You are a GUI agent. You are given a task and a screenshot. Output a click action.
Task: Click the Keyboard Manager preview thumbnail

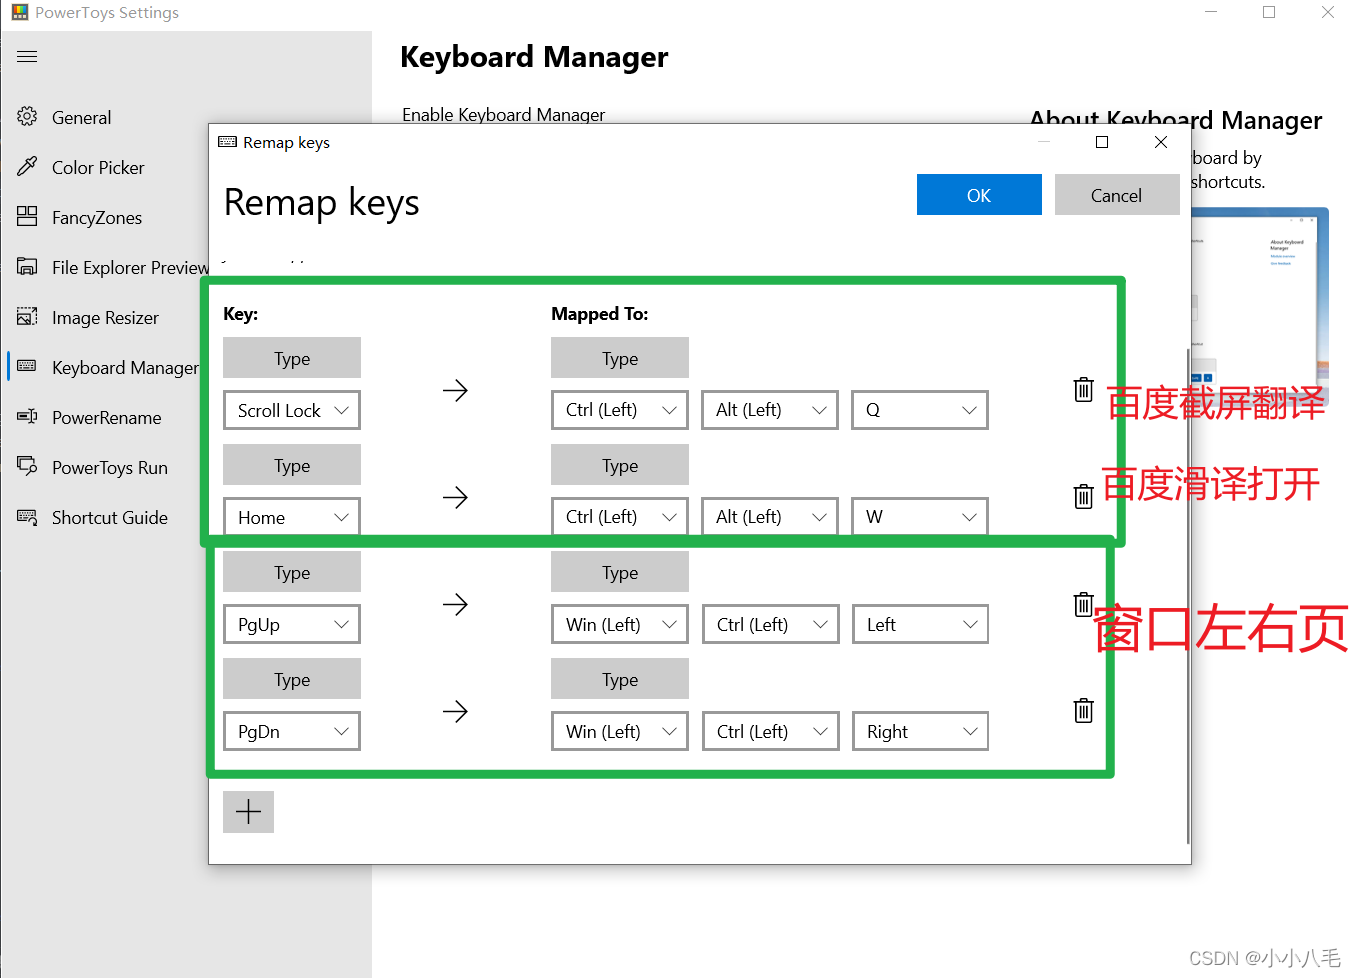point(1260,305)
